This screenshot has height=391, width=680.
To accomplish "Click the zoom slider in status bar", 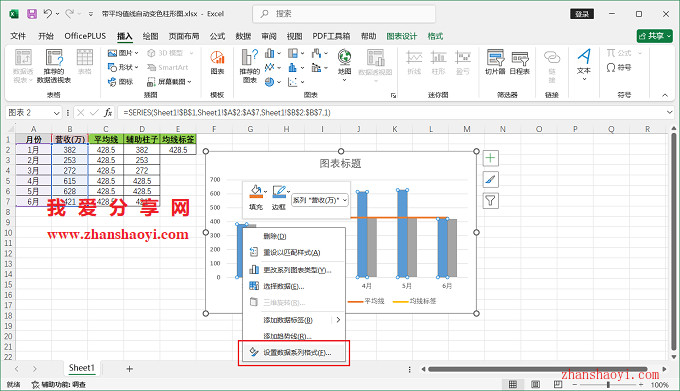I will click(608, 384).
